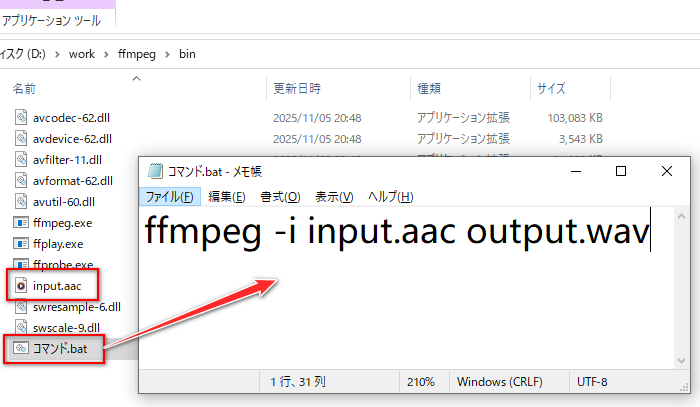The width and height of the screenshot is (700, 407).
Task: Click the bin folder in breadcrumb
Action: [x=188, y=54]
